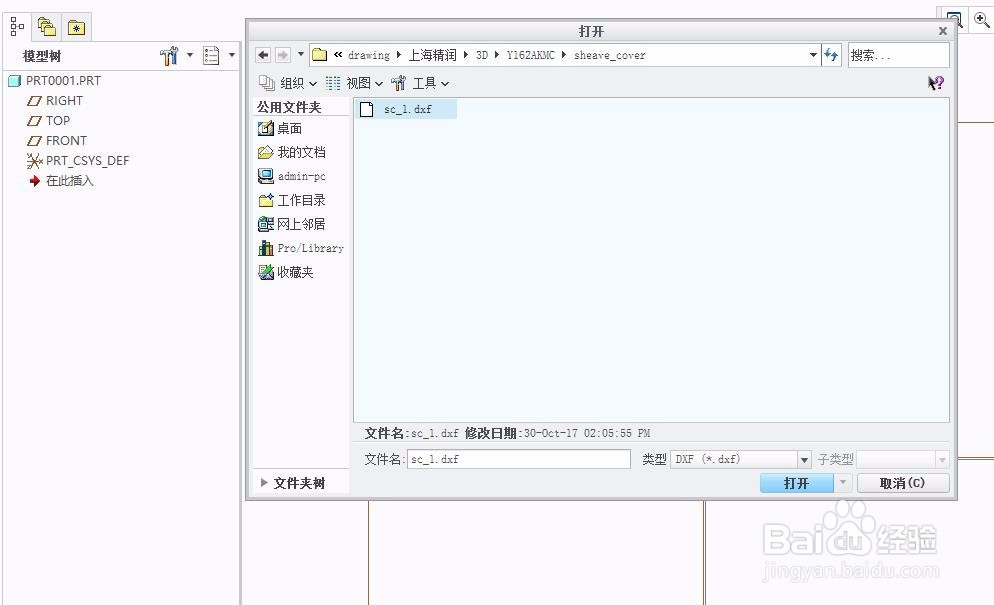Click the 打开 open button
Screen dimensions: 994x605
797,483
